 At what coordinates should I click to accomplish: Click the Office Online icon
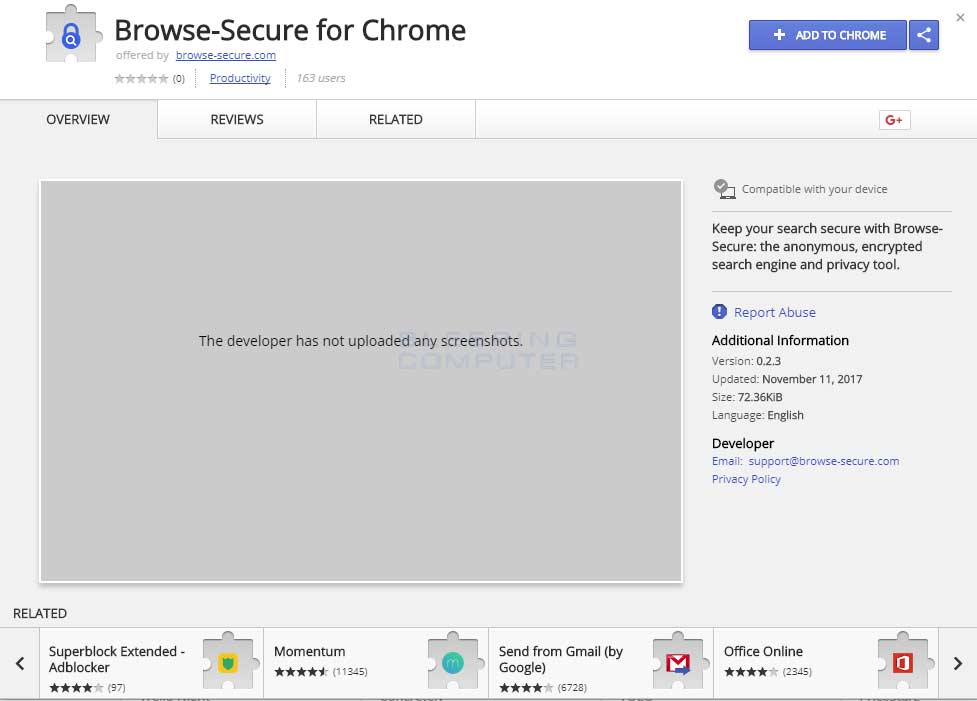(x=903, y=662)
